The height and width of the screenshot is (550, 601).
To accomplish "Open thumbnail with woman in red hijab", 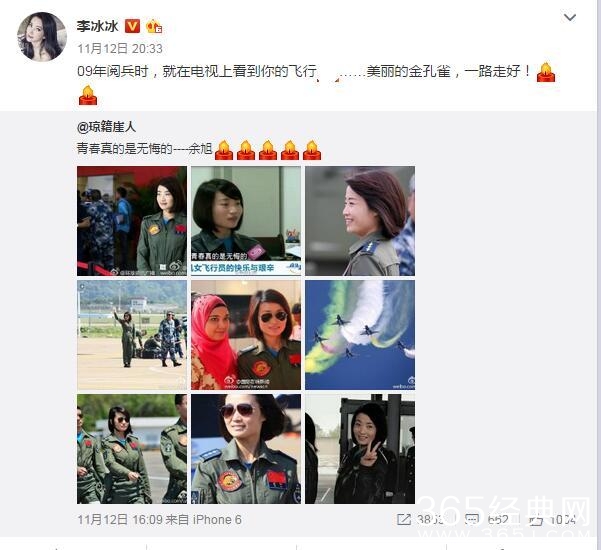I will tap(246, 335).
